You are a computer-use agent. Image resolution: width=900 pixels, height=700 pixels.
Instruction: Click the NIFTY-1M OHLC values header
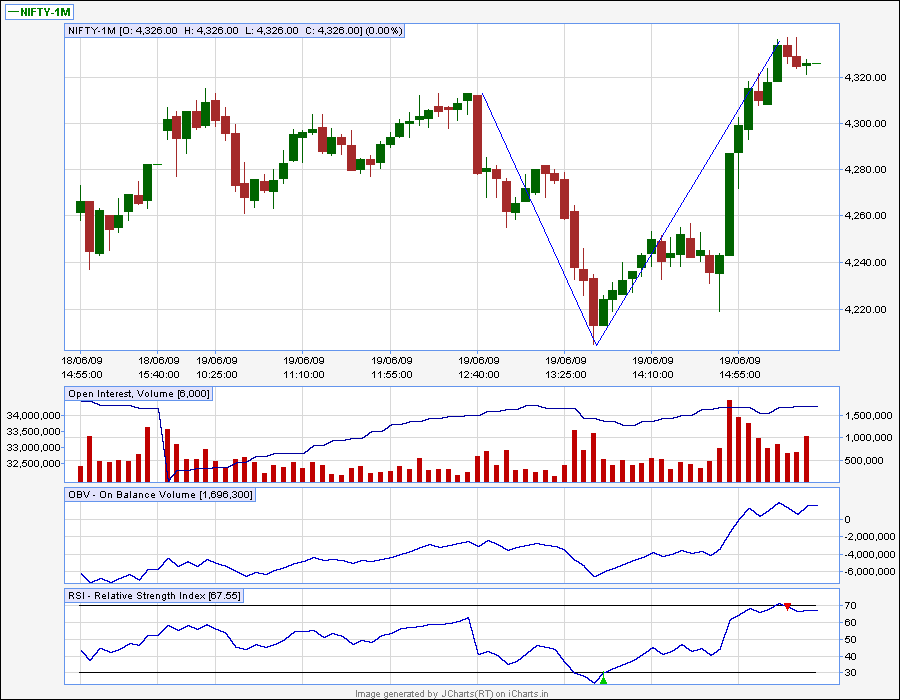(235, 30)
